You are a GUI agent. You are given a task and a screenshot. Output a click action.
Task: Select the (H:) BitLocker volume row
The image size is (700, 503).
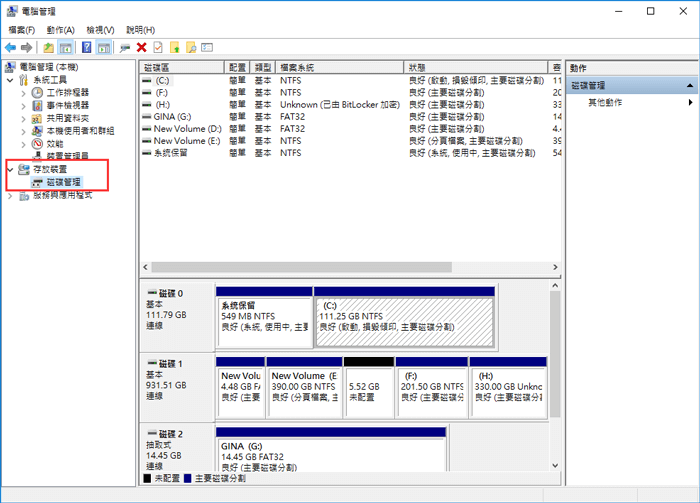(350, 104)
